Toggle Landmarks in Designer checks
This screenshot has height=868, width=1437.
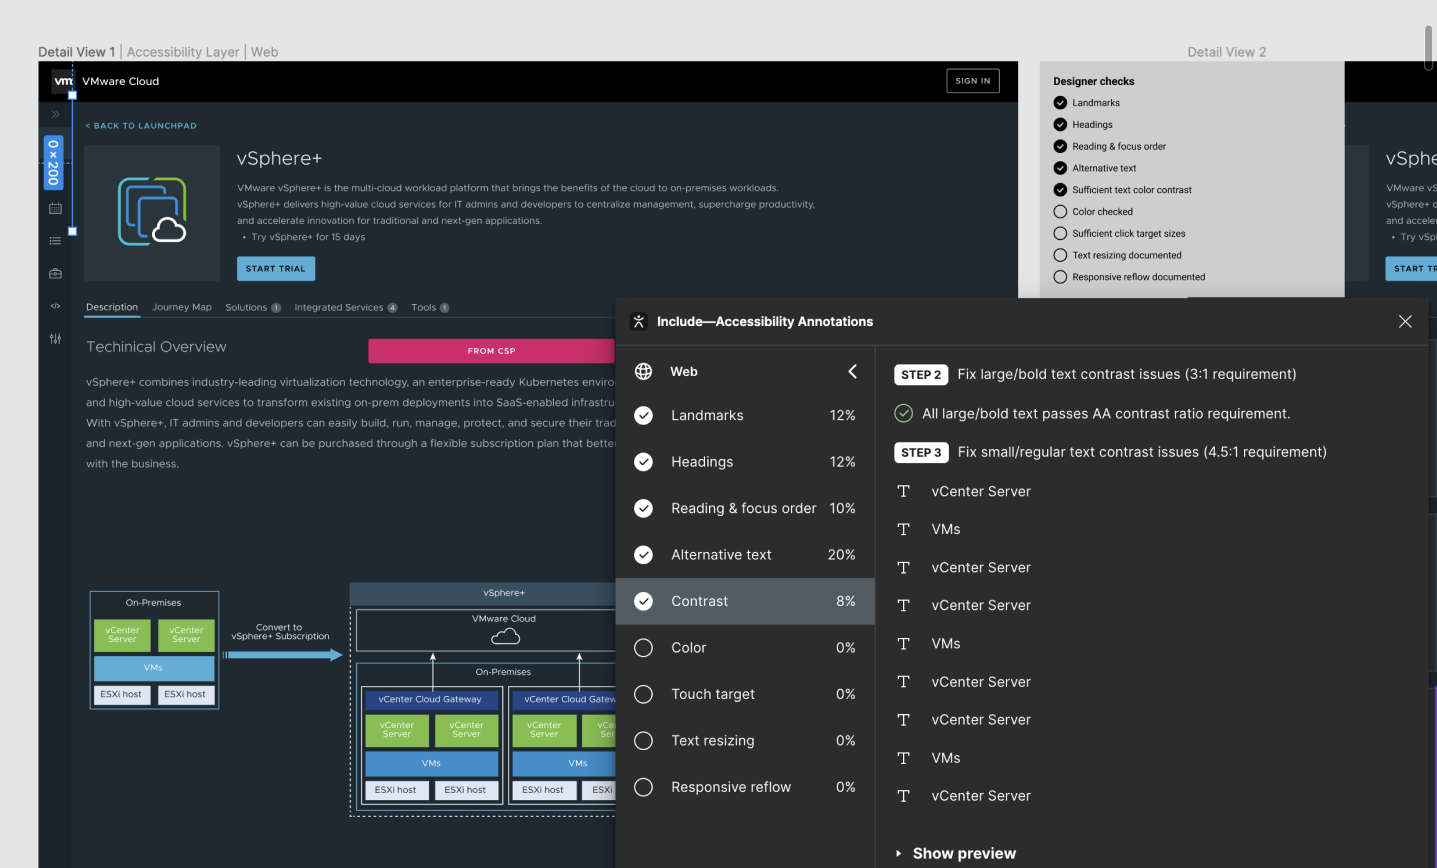[x=1060, y=103]
